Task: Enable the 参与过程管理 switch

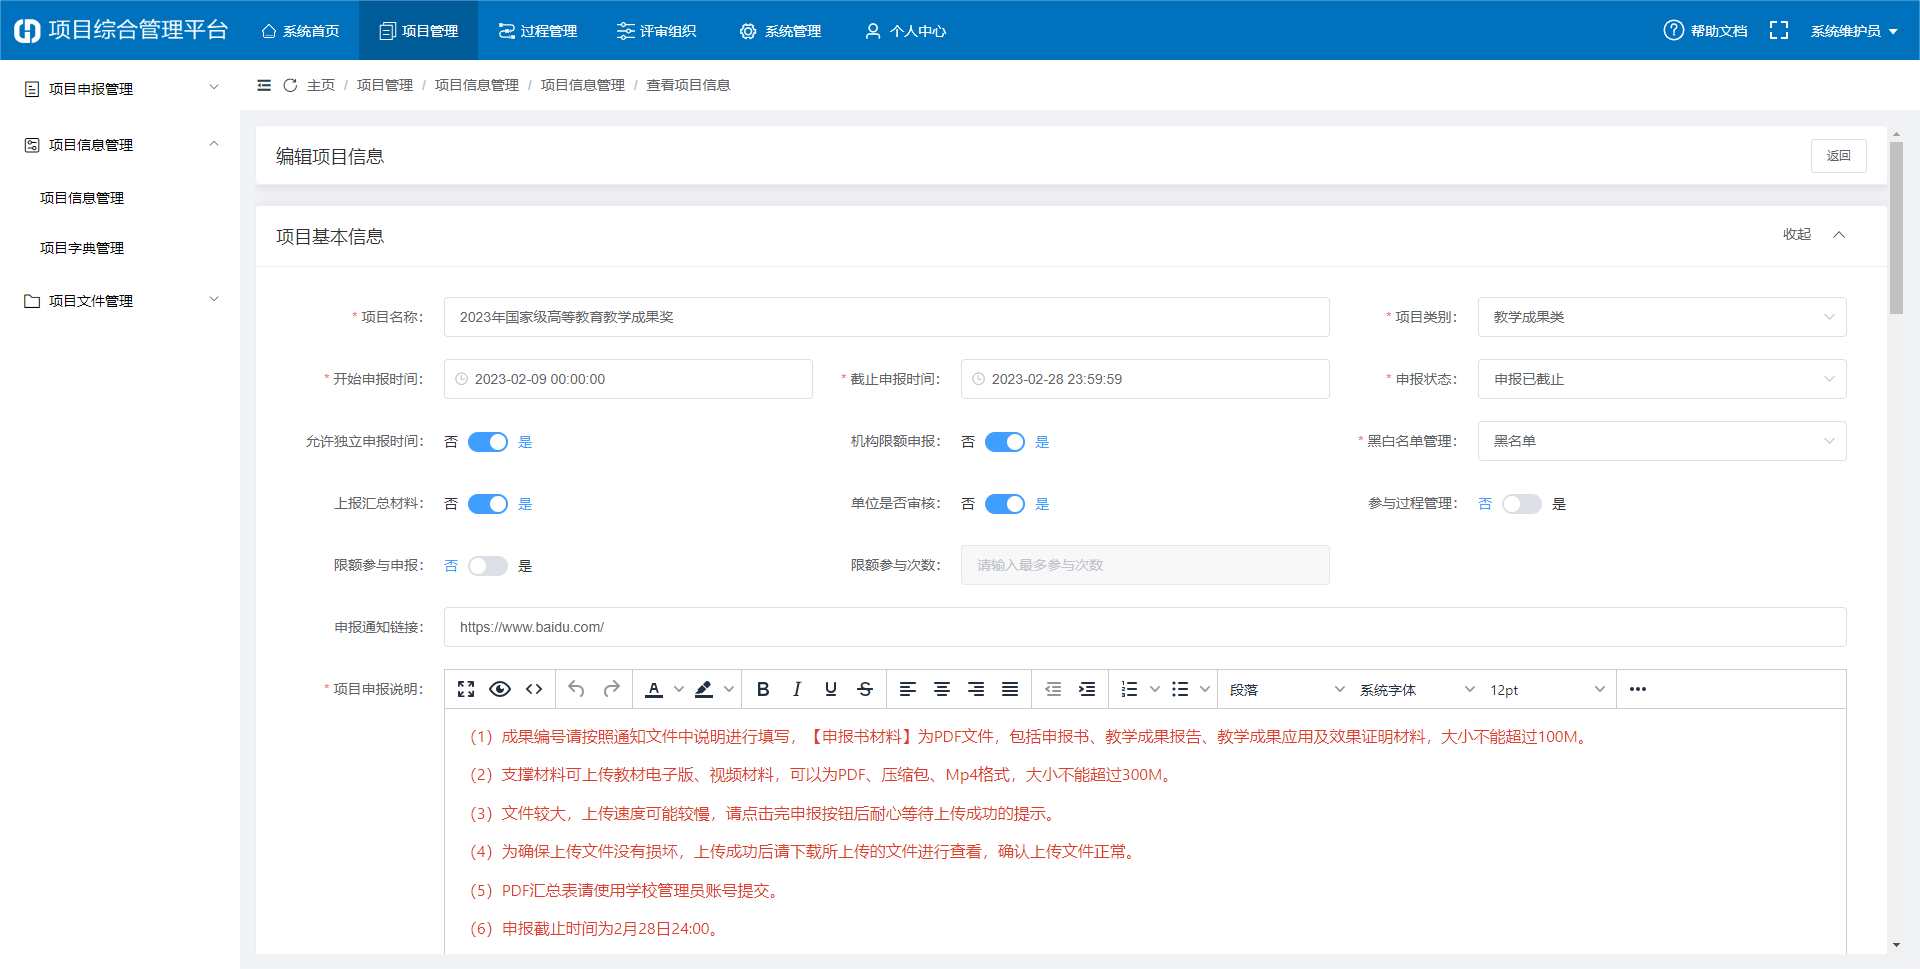Action: pyautogui.click(x=1521, y=504)
